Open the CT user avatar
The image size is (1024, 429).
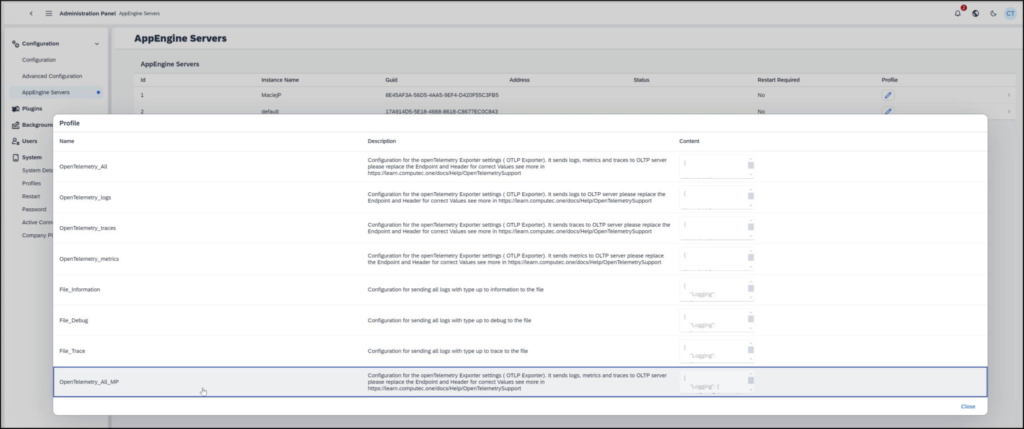(1010, 13)
